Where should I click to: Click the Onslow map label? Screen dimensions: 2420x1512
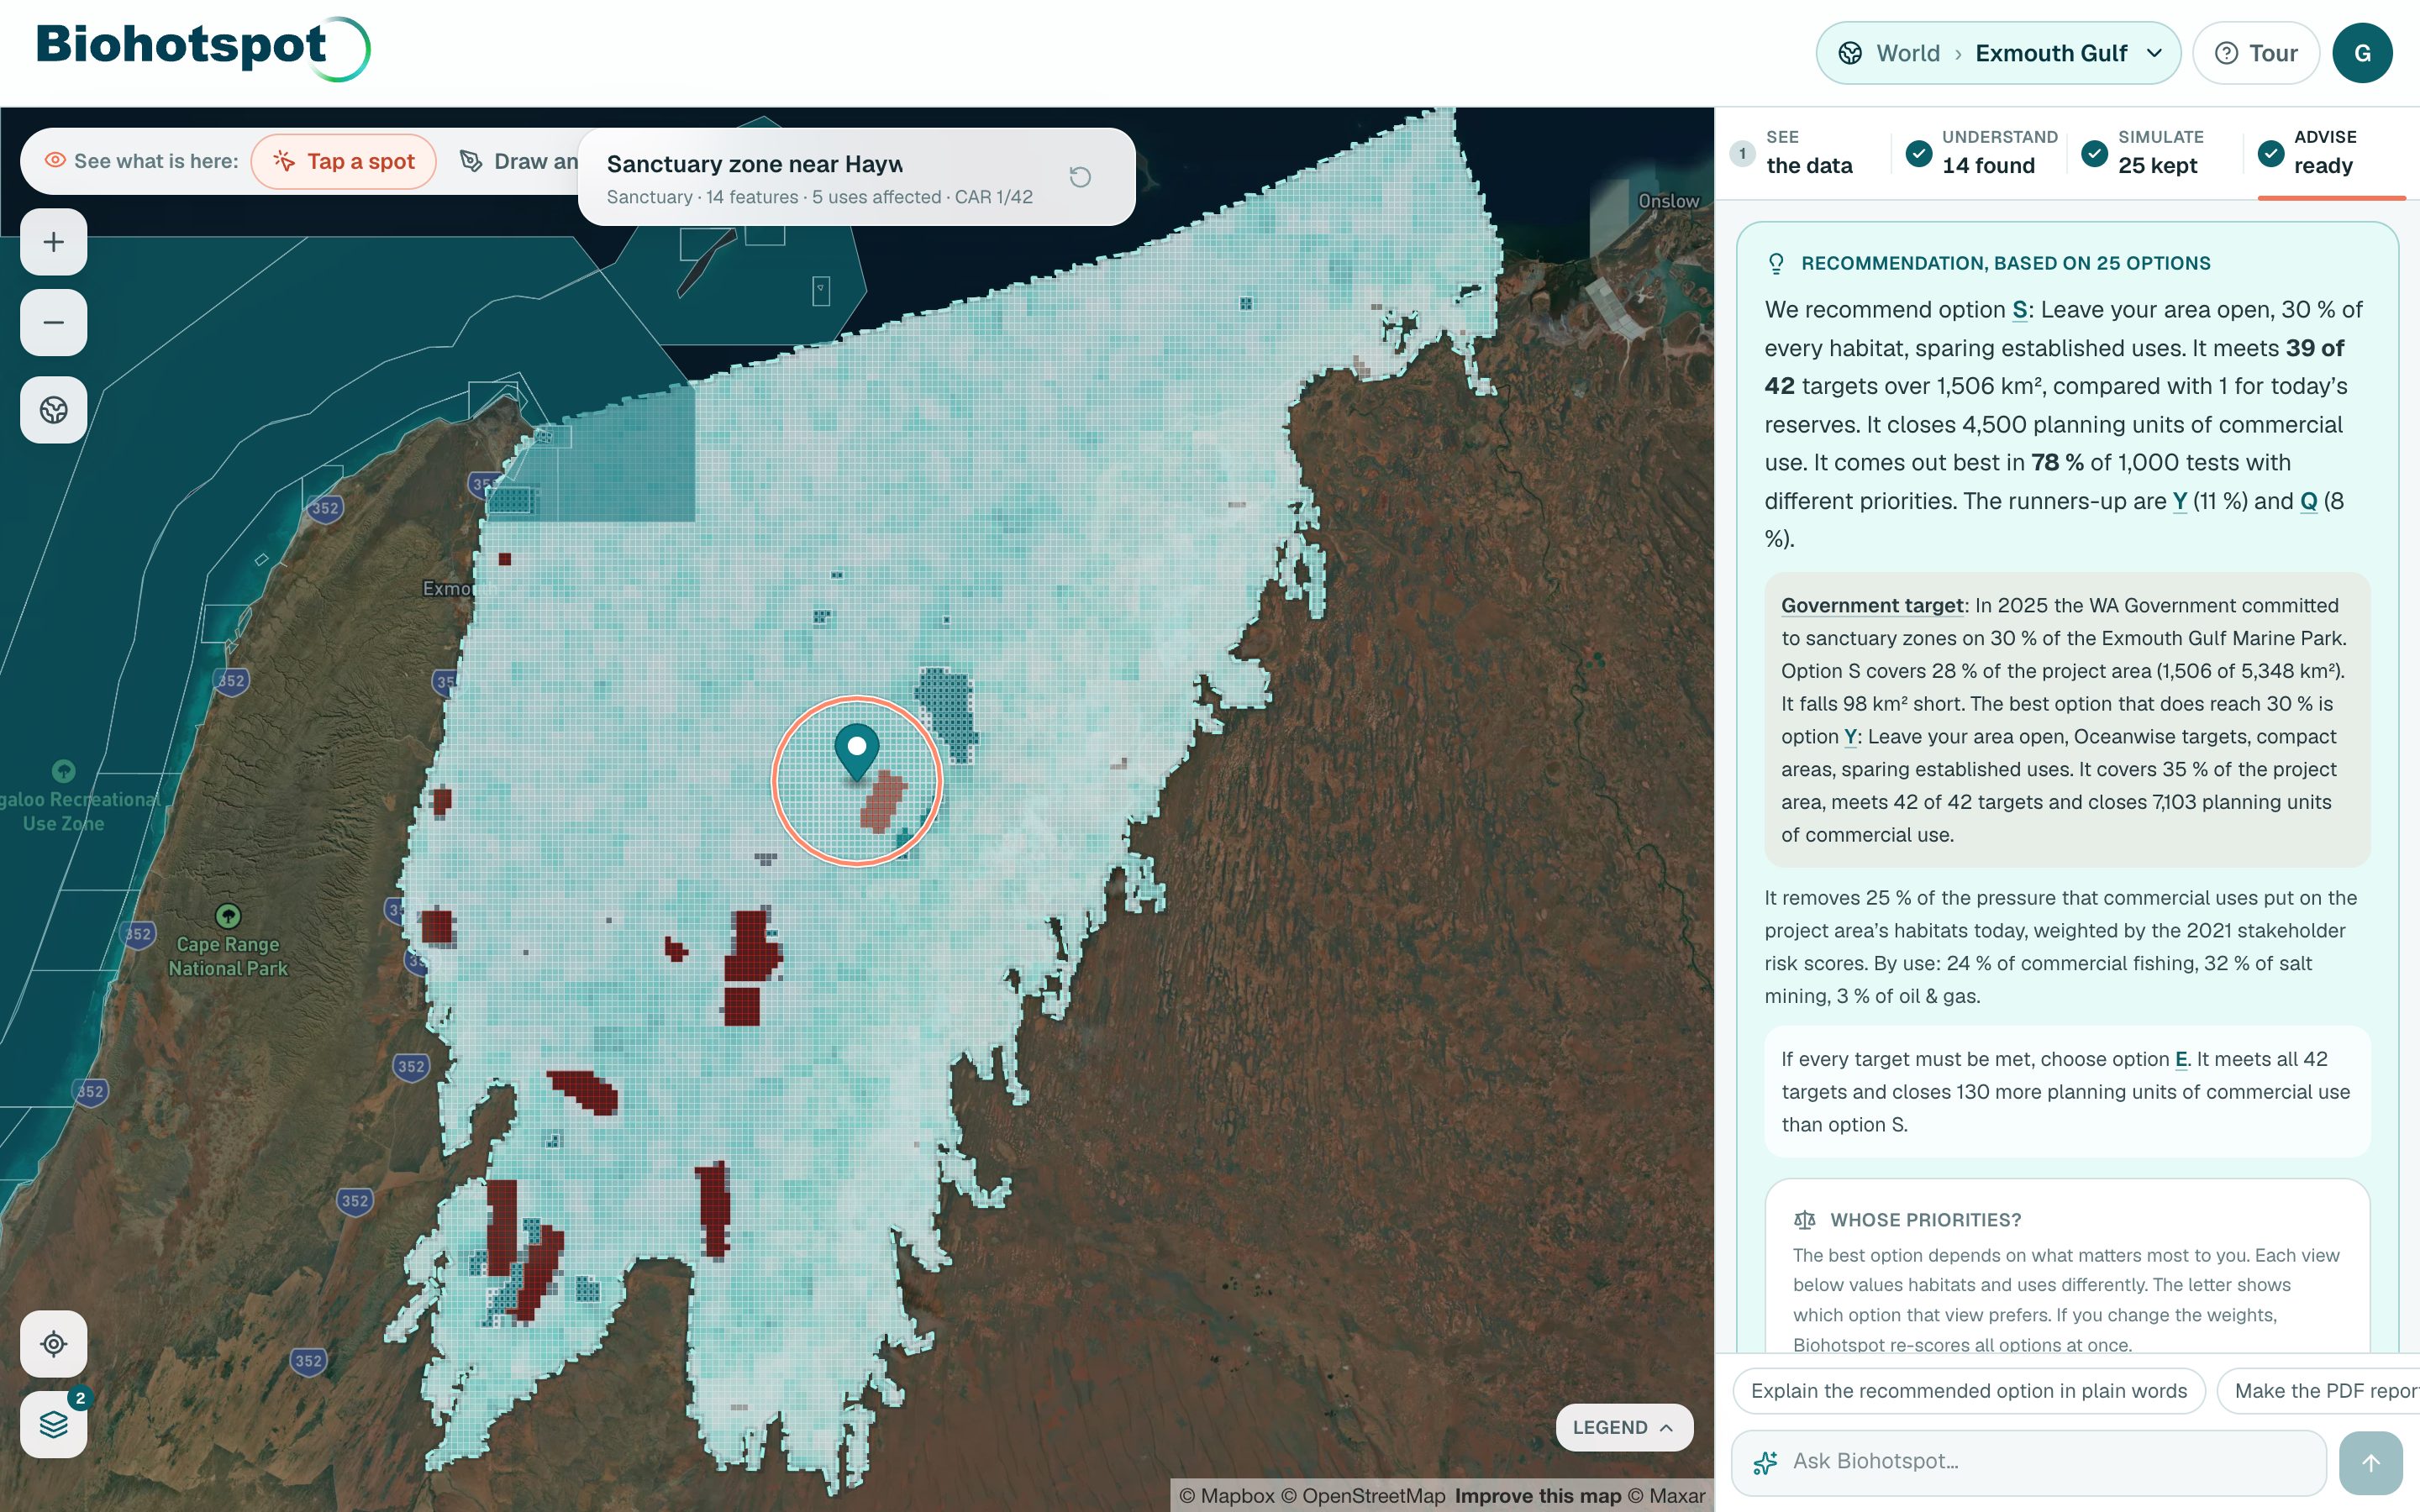(1668, 201)
